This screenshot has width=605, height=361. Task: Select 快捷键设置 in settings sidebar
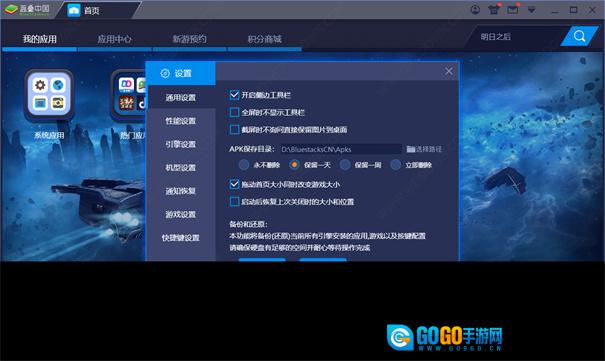[x=181, y=238]
